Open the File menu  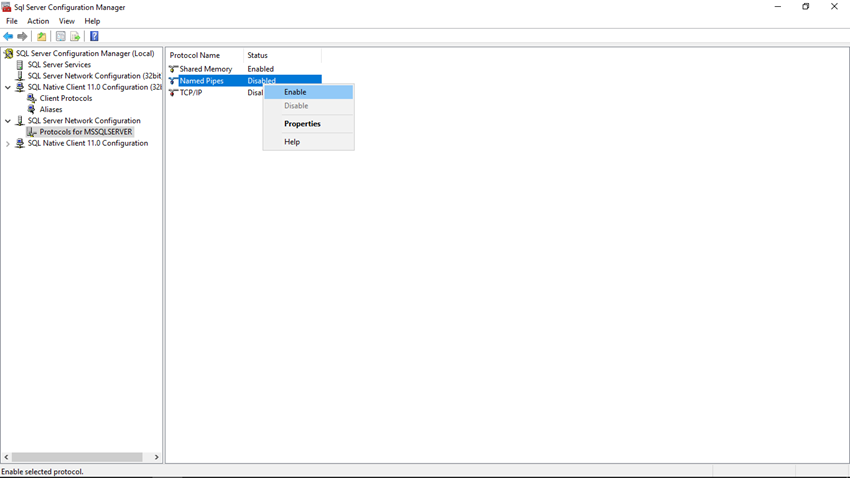[x=12, y=21]
